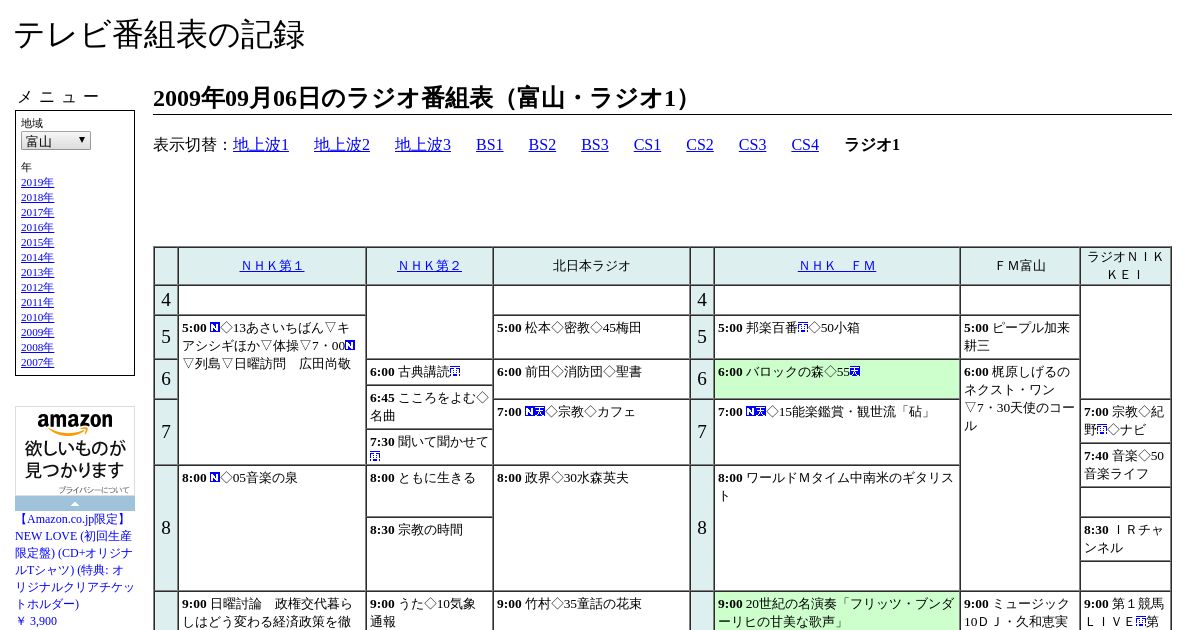Go to the 2009年 archive
This screenshot has height=630, width=1200.
37,332
